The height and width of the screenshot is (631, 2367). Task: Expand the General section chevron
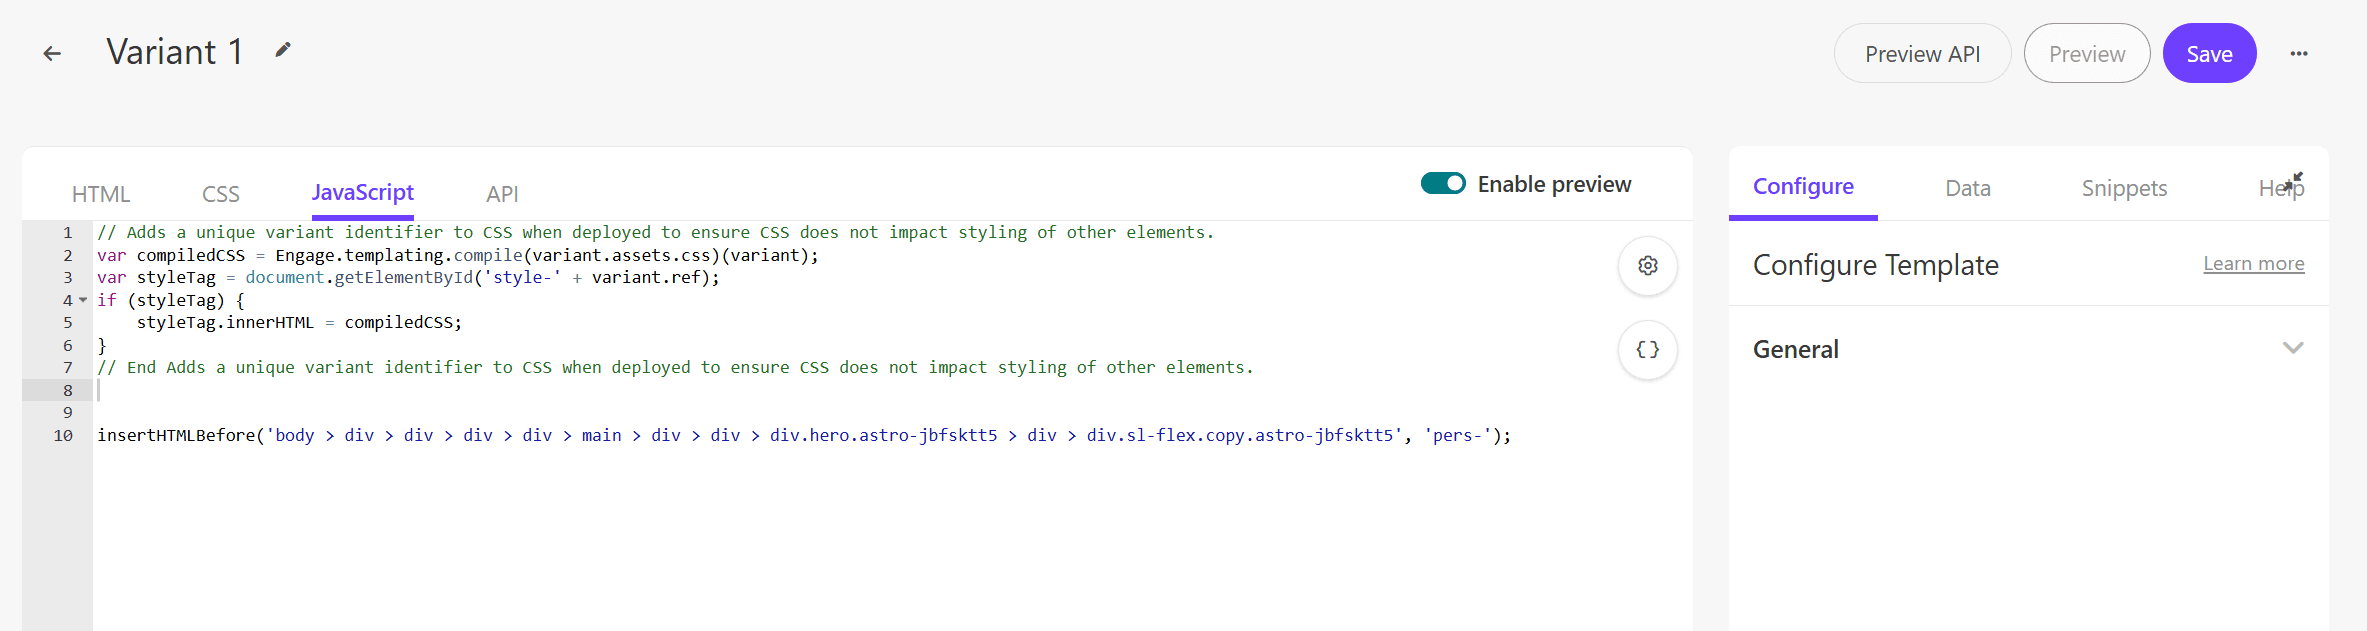[x=2292, y=348]
